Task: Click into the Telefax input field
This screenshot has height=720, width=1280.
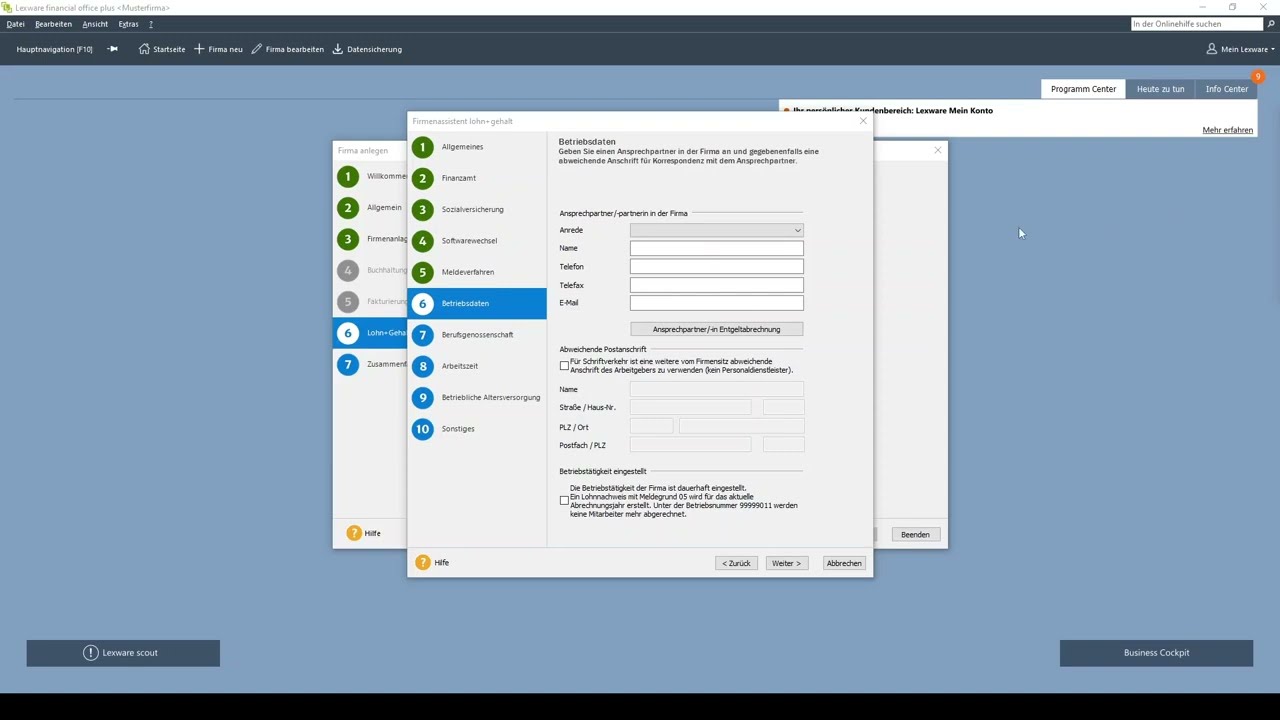Action: click(716, 285)
